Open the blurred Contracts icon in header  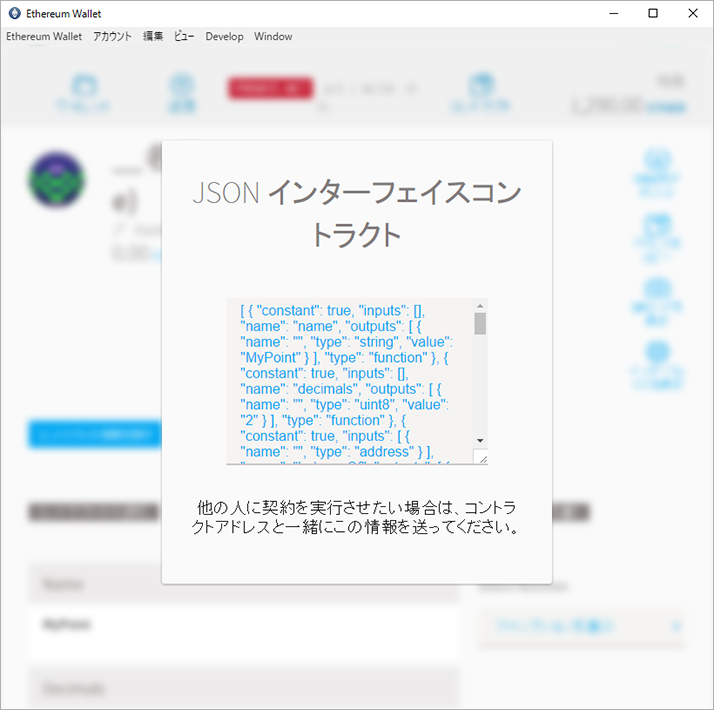point(481,92)
